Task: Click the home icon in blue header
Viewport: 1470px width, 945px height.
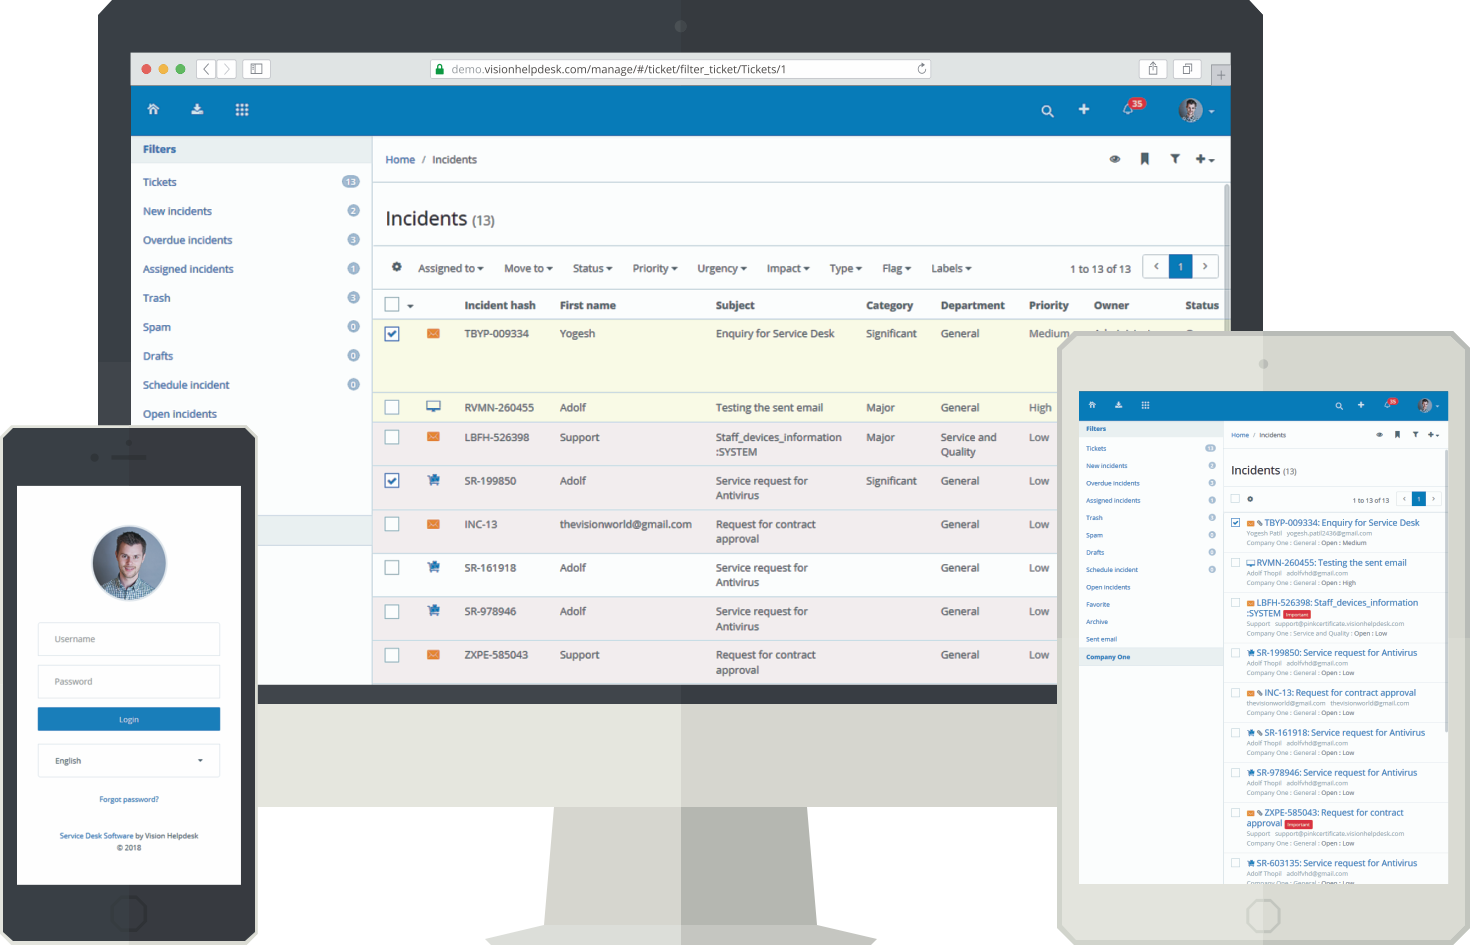Action: click(153, 109)
